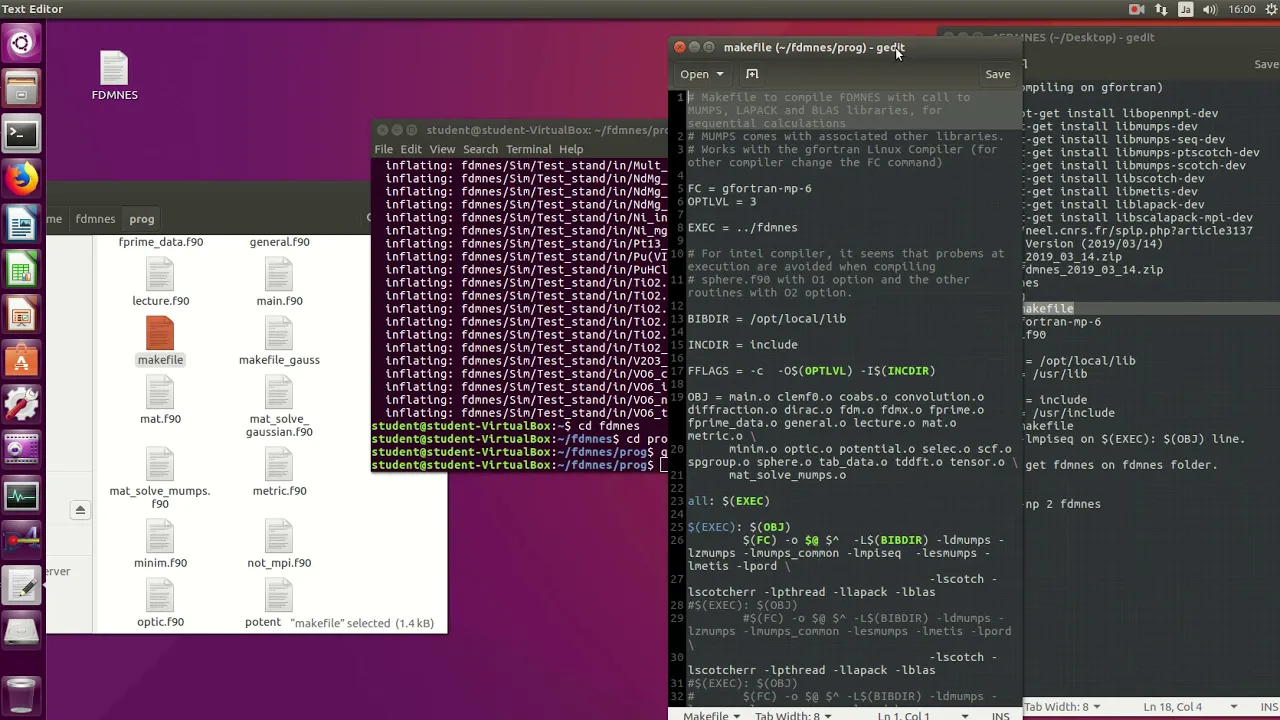Open the 16:00 clock in top bar
The height and width of the screenshot is (720, 1280).
[1241, 9]
